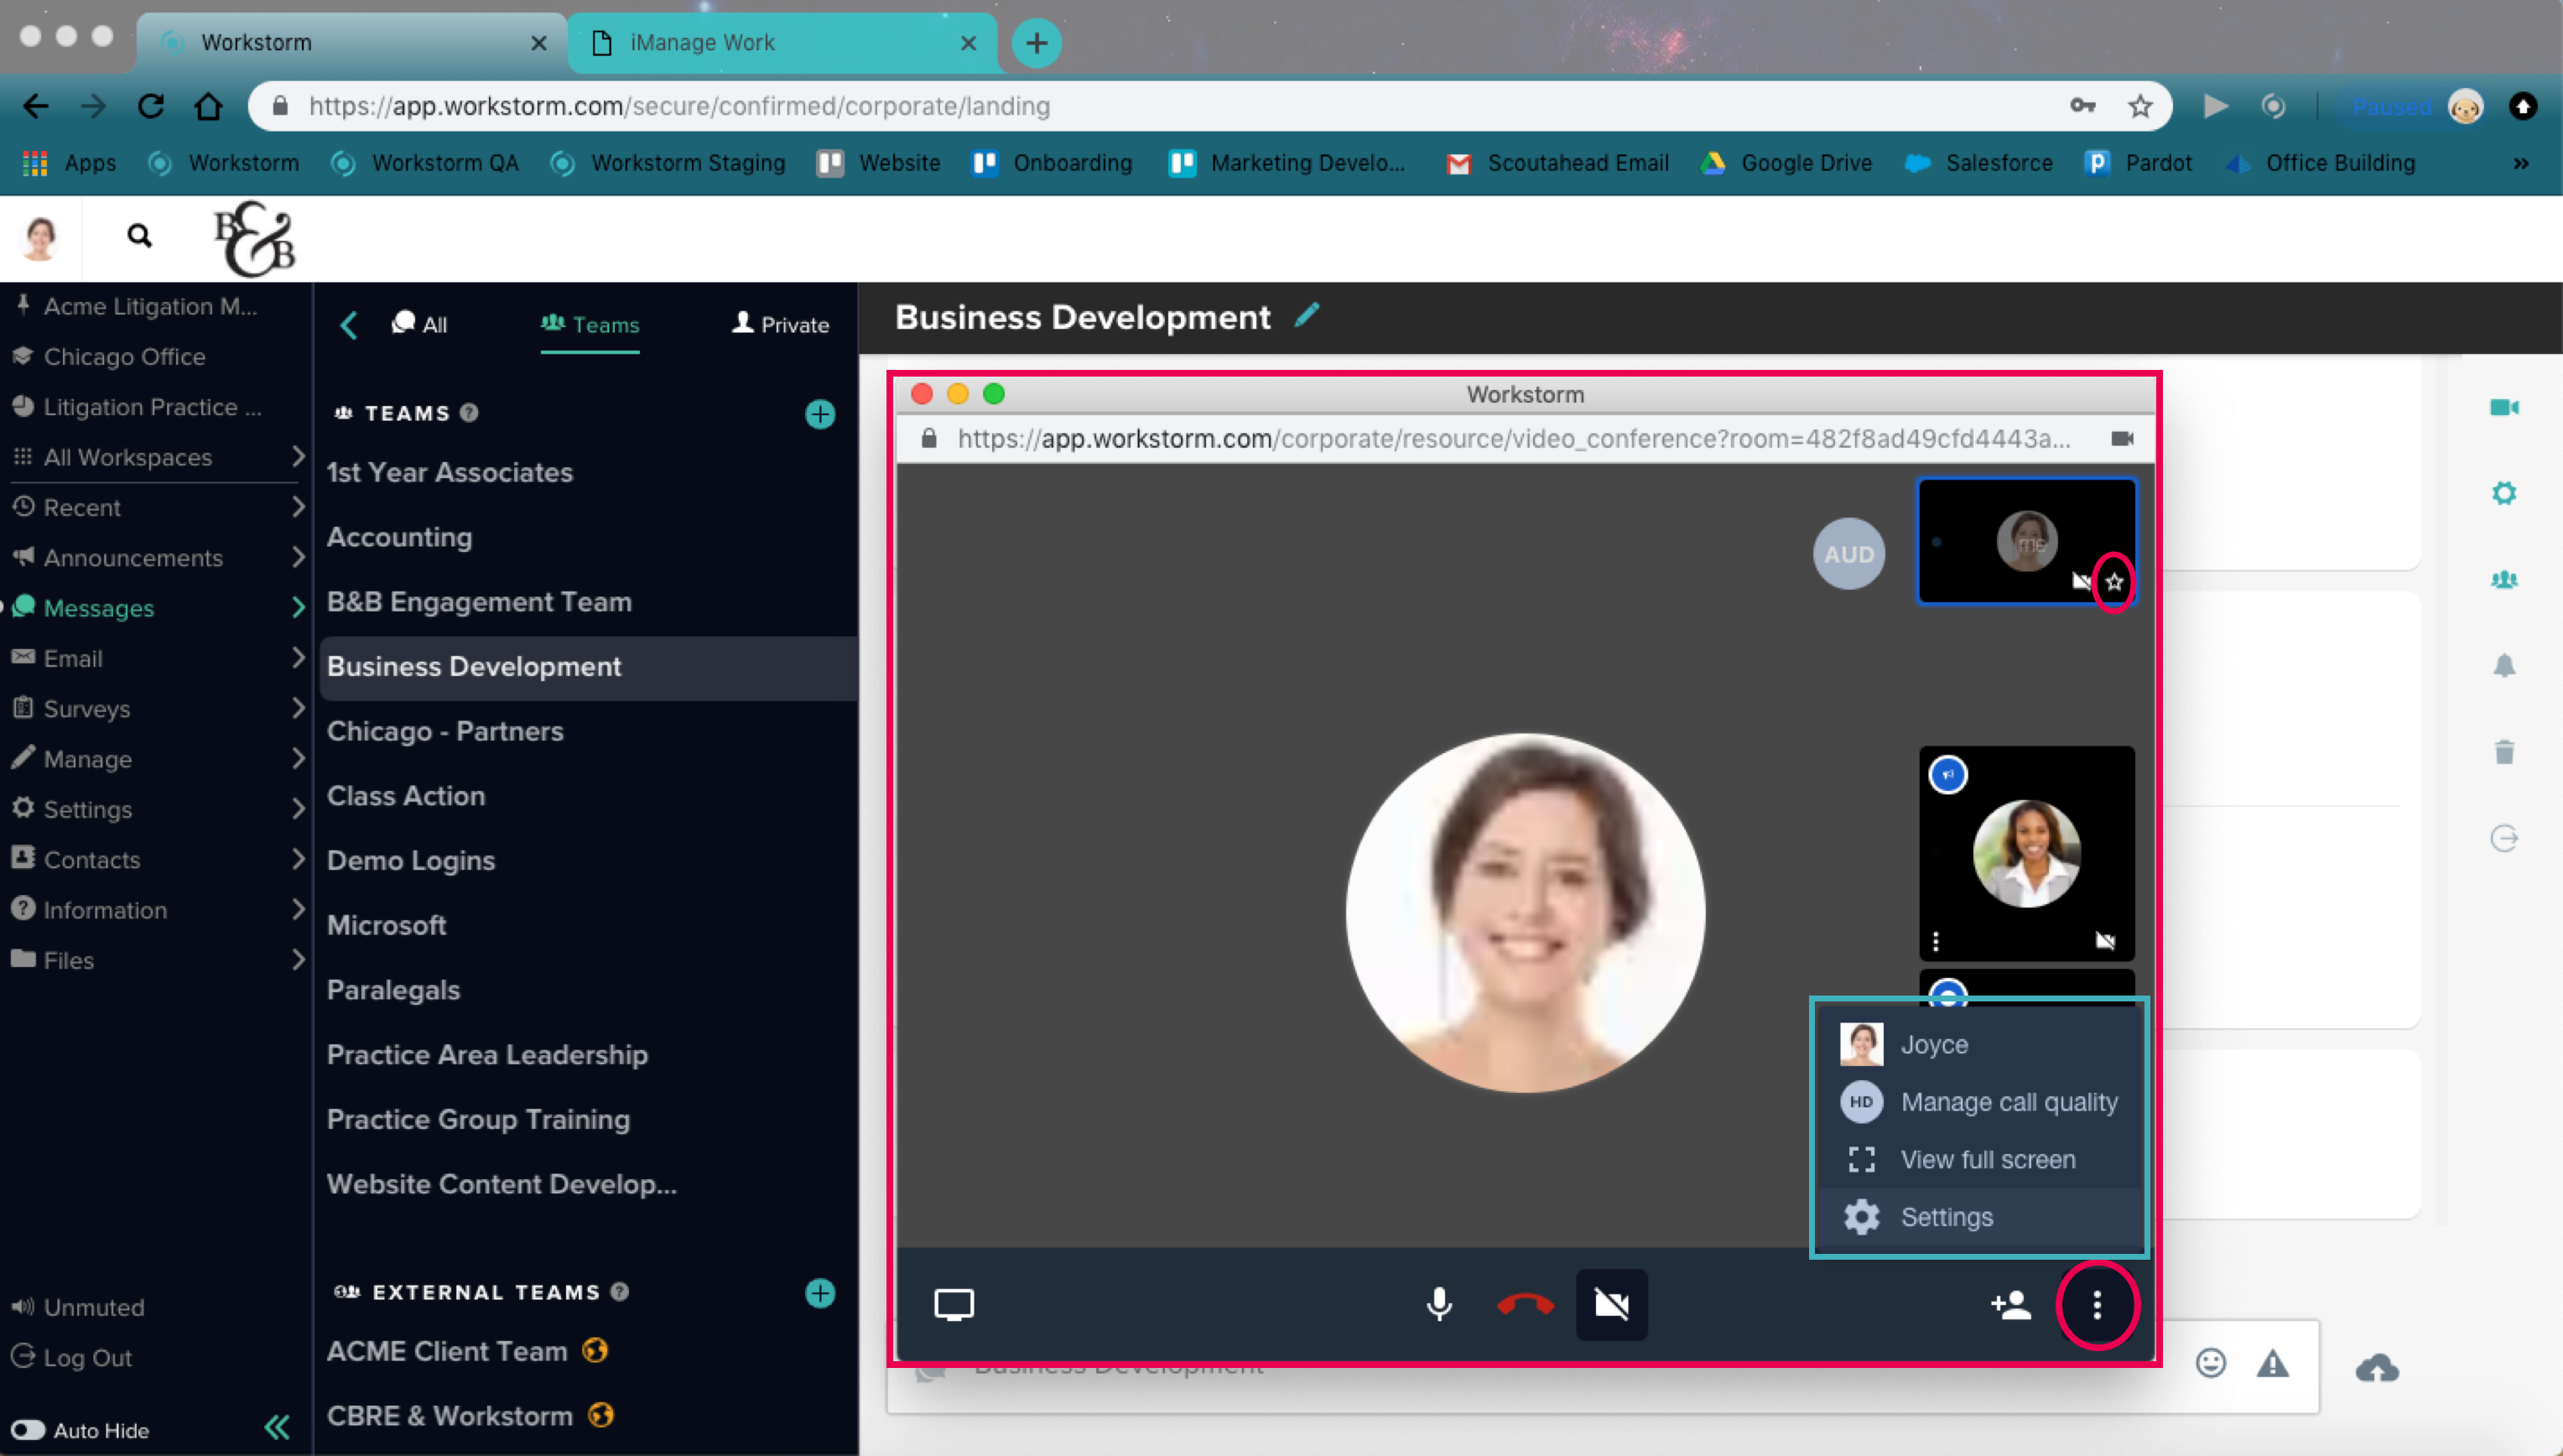Click the add participant icon
2563x1456 pixels.
click(2010, 1304)
